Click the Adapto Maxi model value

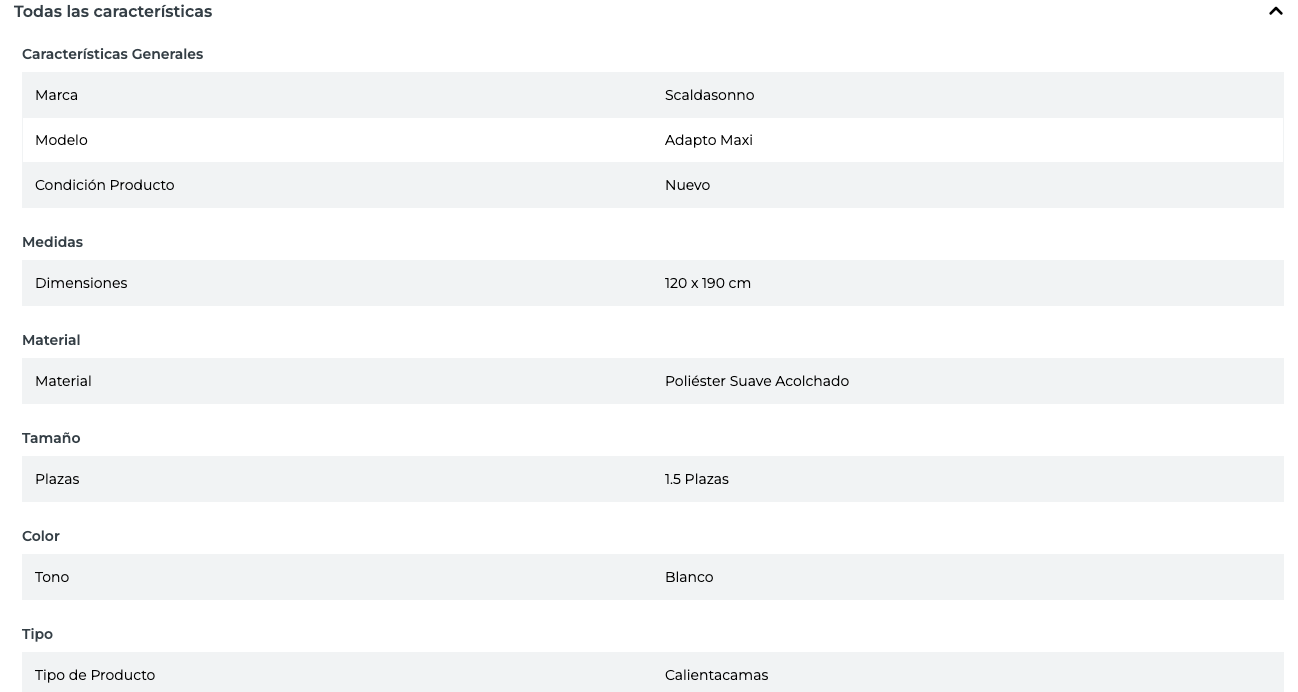[708, 140]
